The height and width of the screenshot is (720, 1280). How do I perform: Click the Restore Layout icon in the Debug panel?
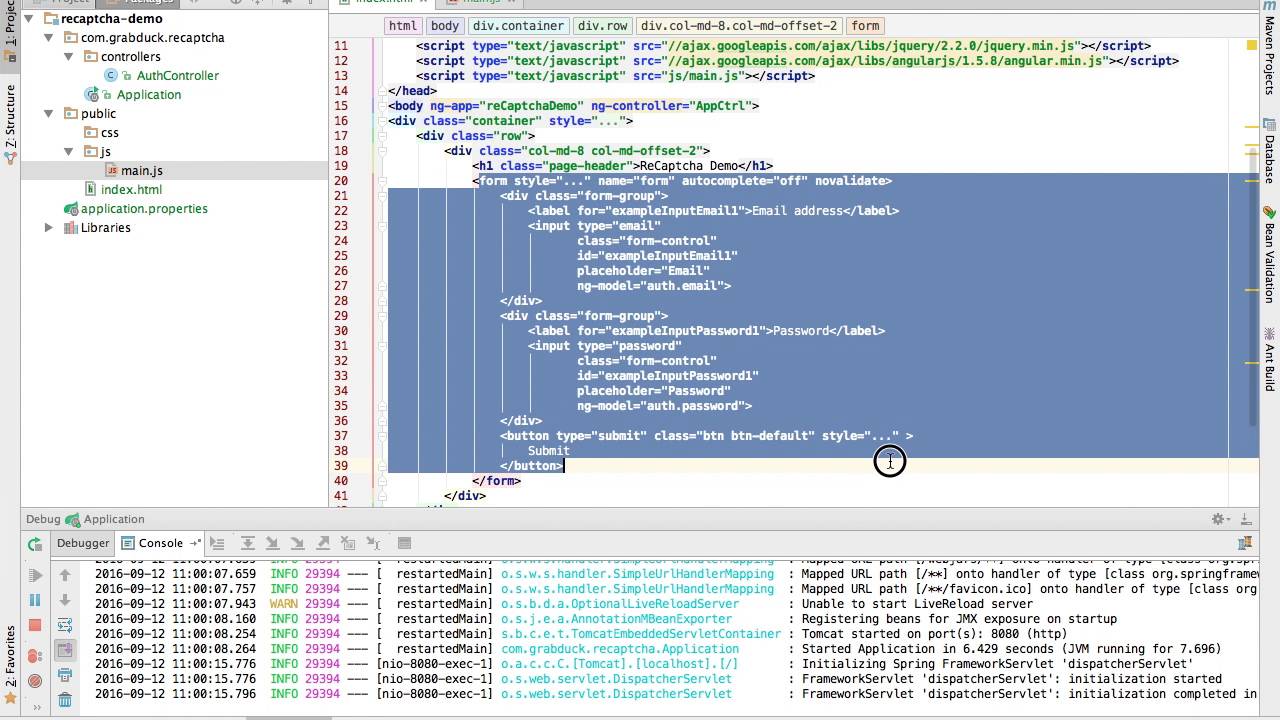[1245, 543]
